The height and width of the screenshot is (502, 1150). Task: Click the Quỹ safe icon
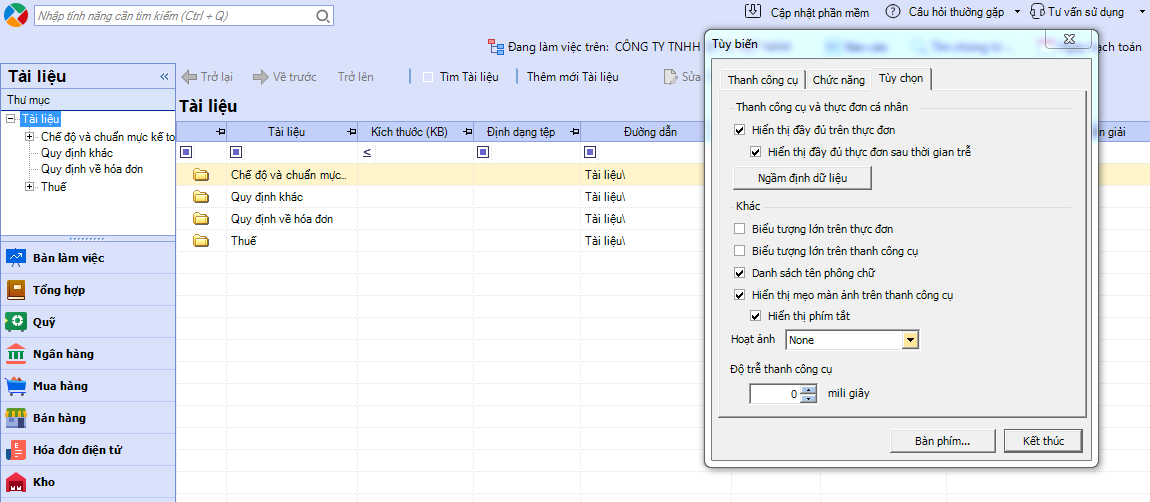coord(16,322)
